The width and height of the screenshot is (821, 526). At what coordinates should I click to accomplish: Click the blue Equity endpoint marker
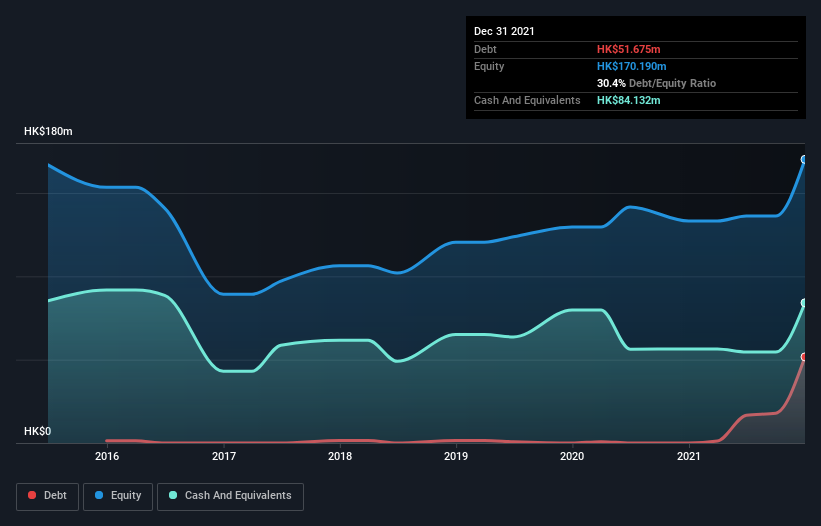click(804, 160)
